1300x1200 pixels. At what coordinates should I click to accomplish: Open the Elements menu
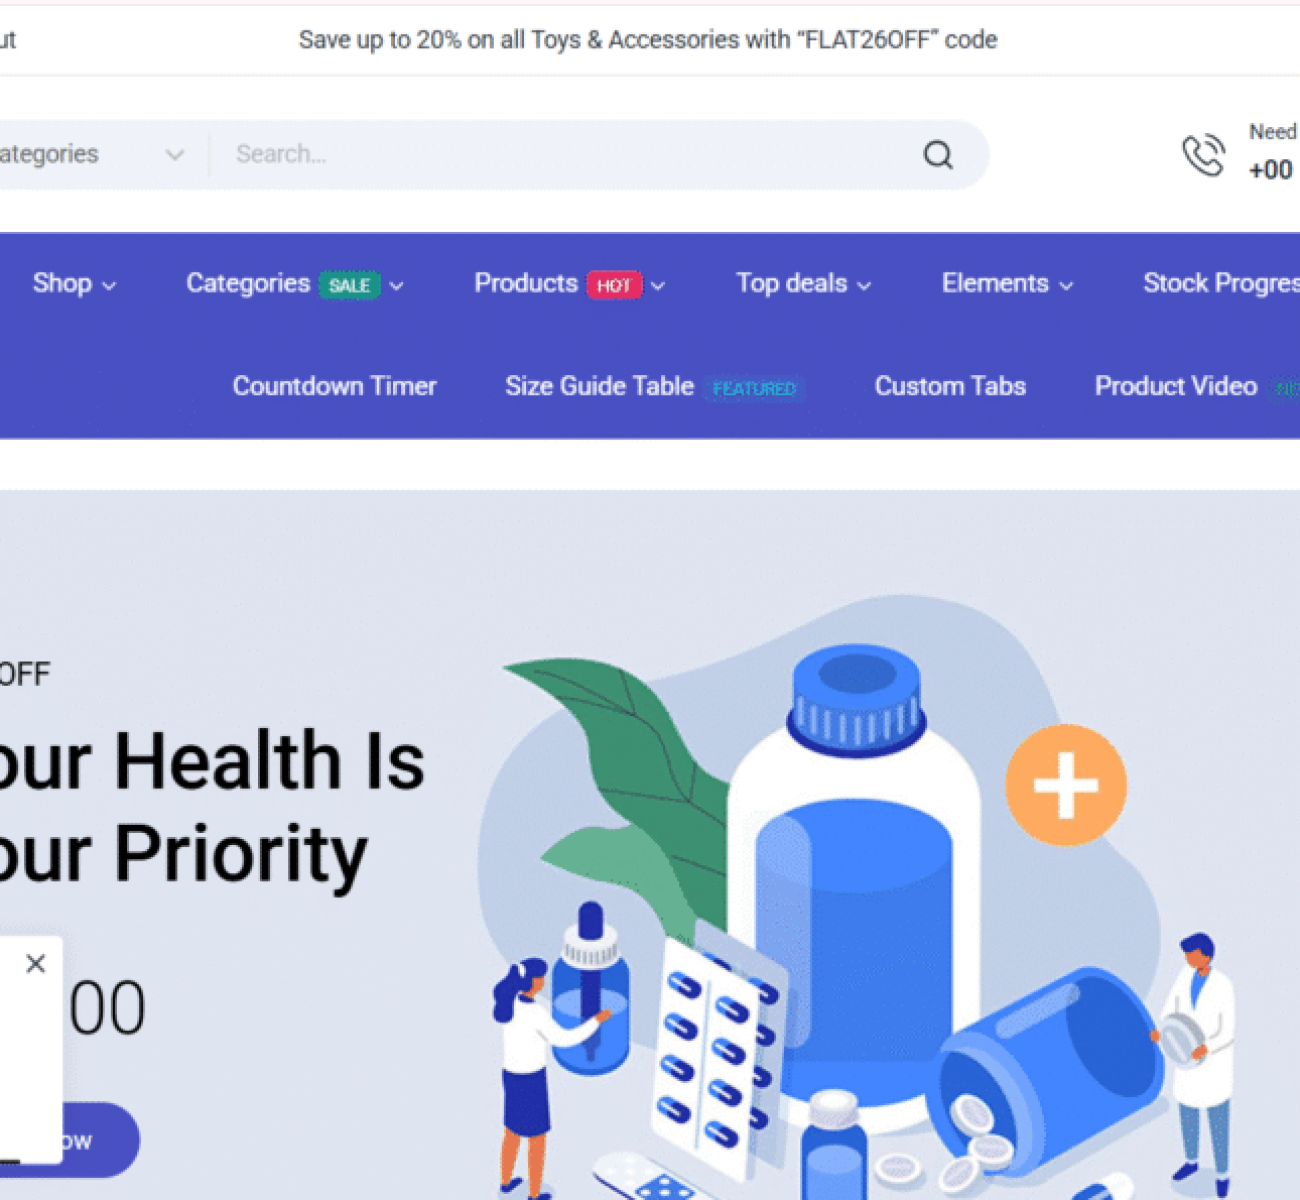[x=1007, y=284]
